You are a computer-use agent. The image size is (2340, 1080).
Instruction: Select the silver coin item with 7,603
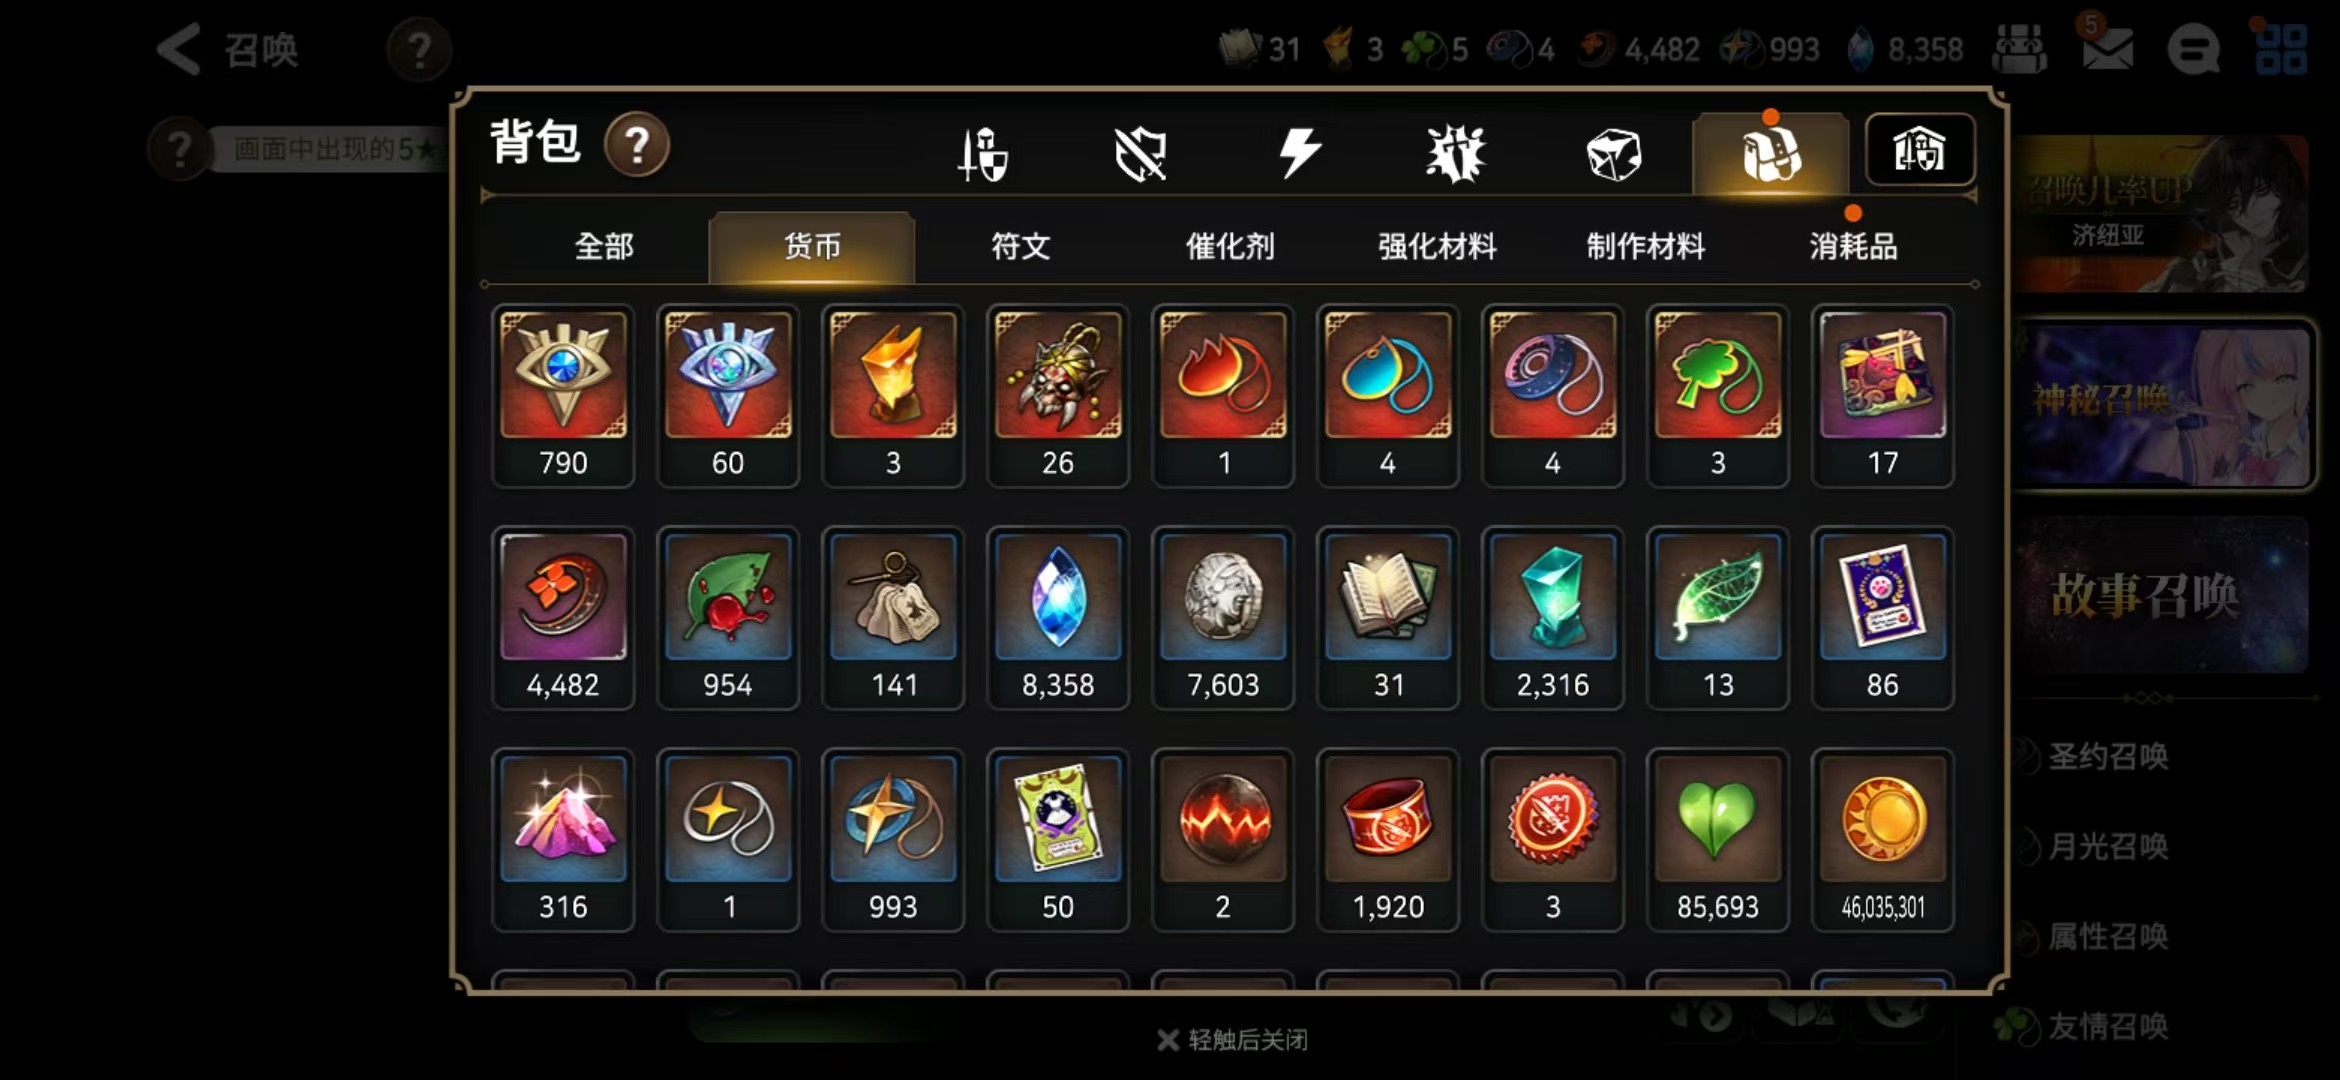1222,618
